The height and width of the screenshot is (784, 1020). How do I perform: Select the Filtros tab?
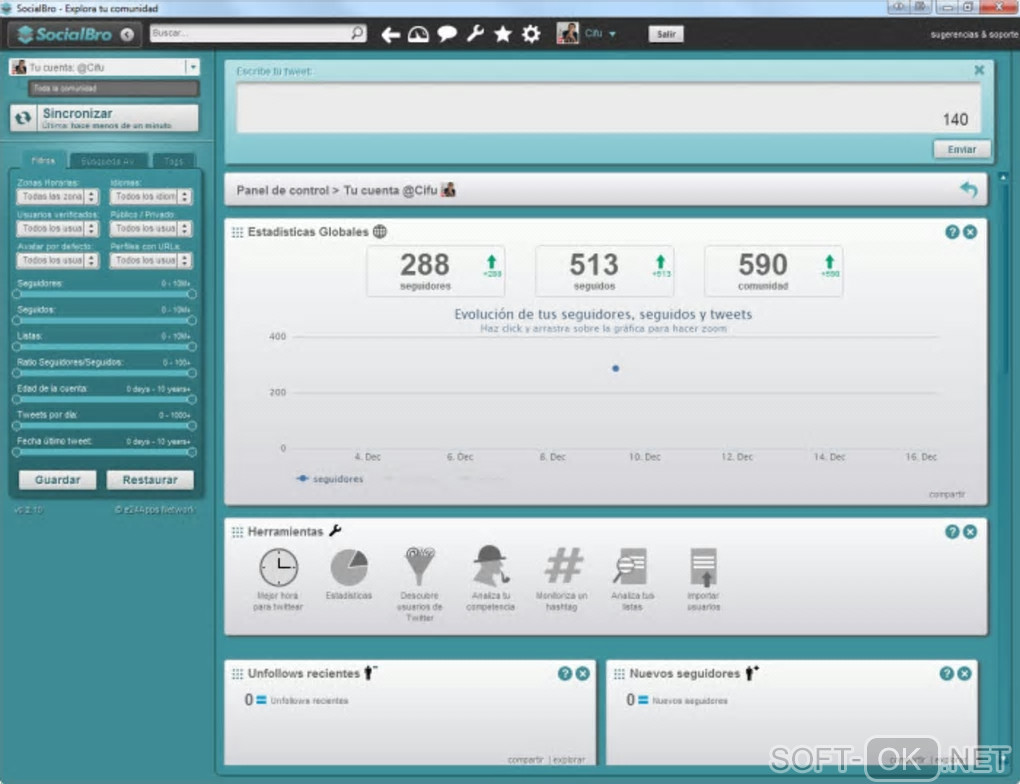click(43, 161)
